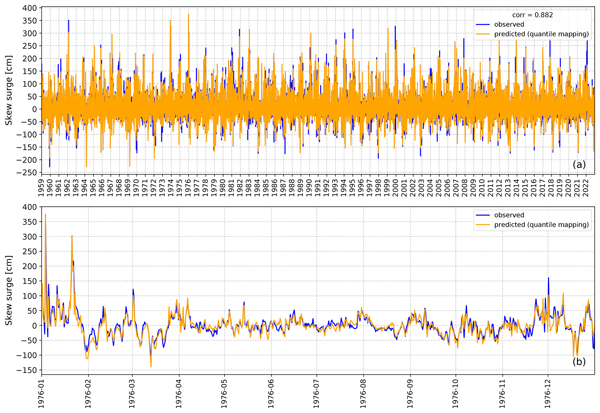The image size is (600, 413).
Task: Click the early January 1976 surge peak in panel (b)
Action: tap(46, 215)
